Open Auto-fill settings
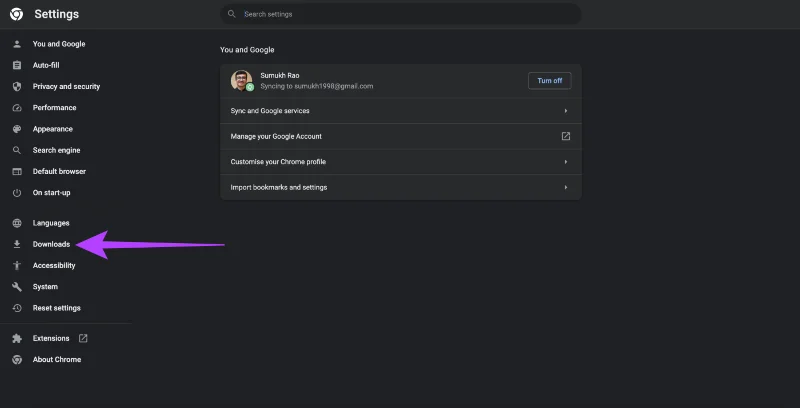 pos(46,65)
